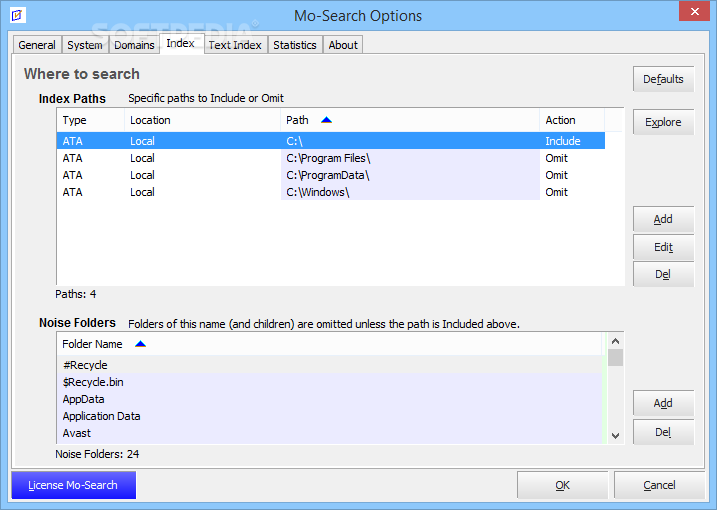Screen dimensions: 717x510
Task: Select the C:\Windows\ path row
Action: [x=331, y=192]
